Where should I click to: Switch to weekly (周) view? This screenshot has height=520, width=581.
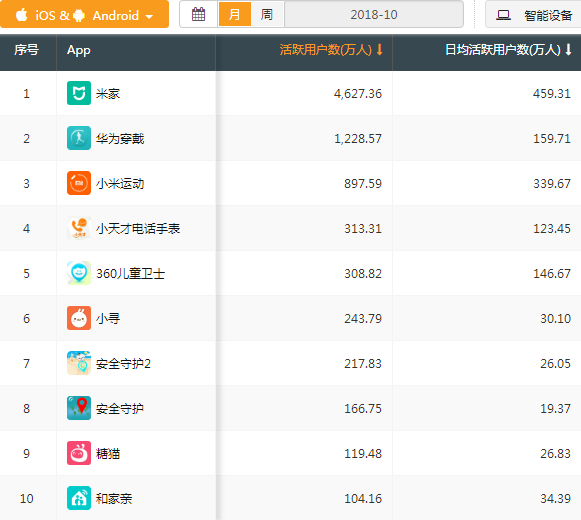[x=267, y=14]
